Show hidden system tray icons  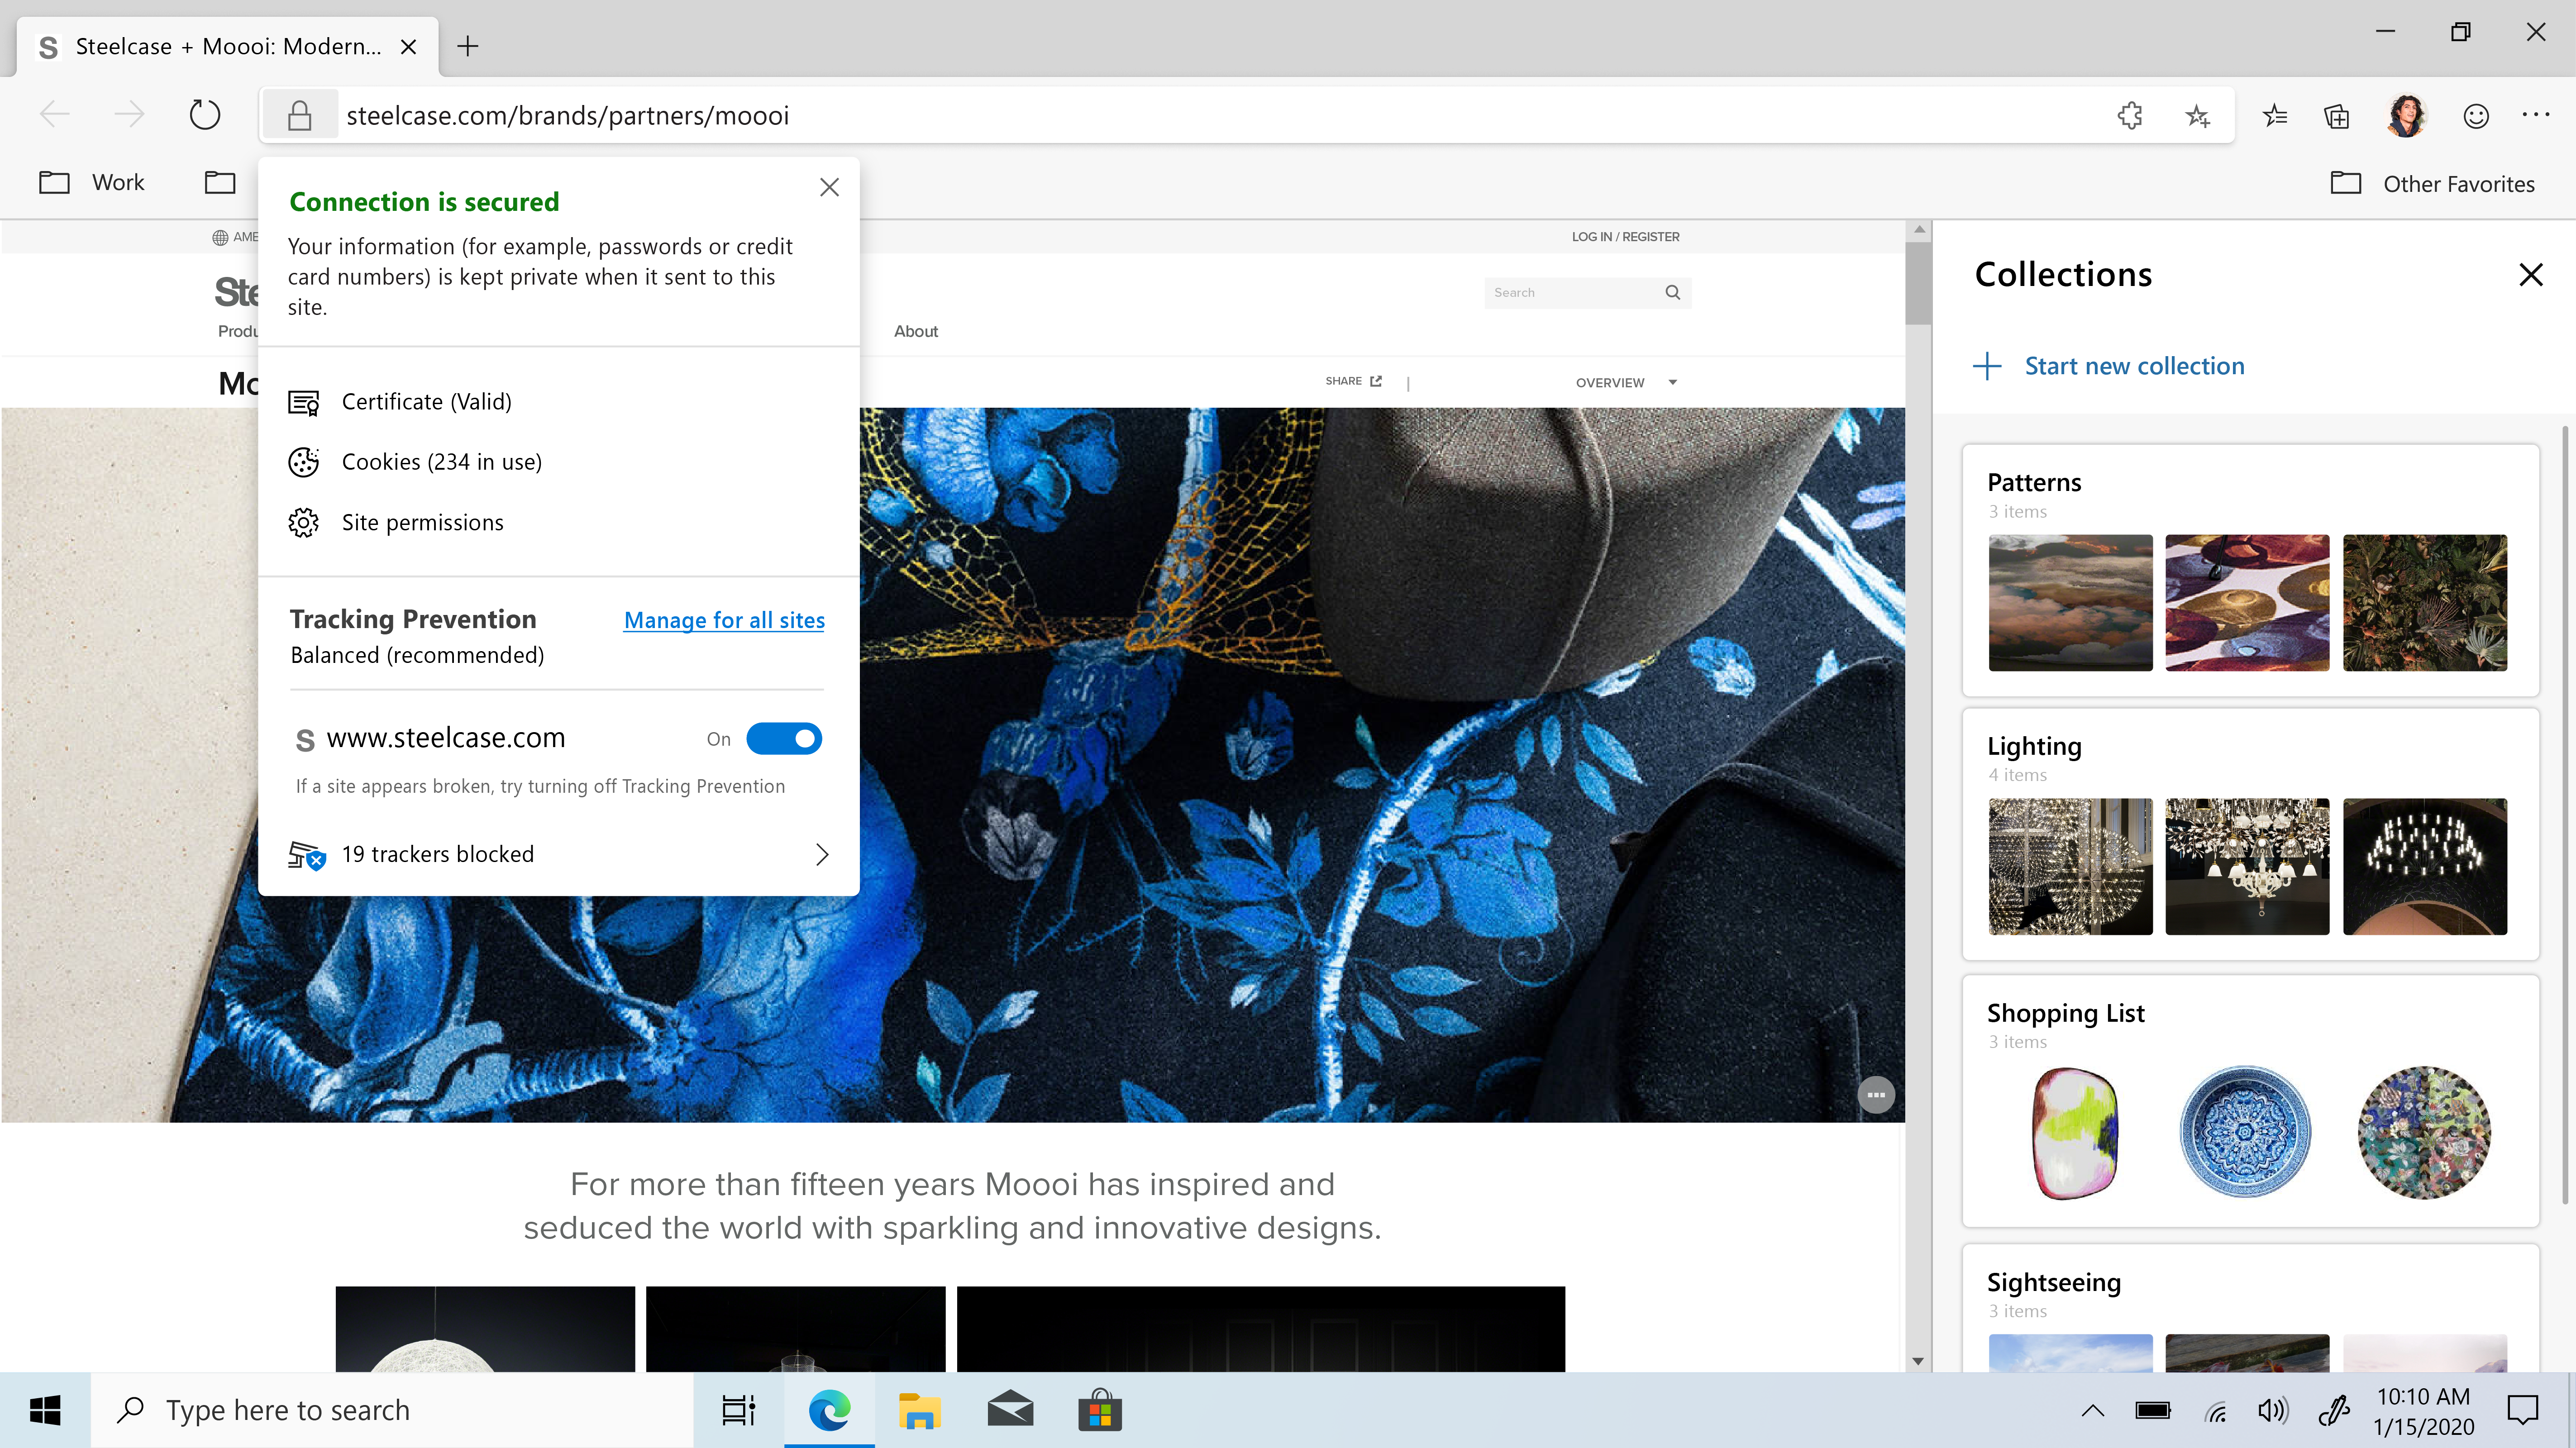pos(2093,1411)
